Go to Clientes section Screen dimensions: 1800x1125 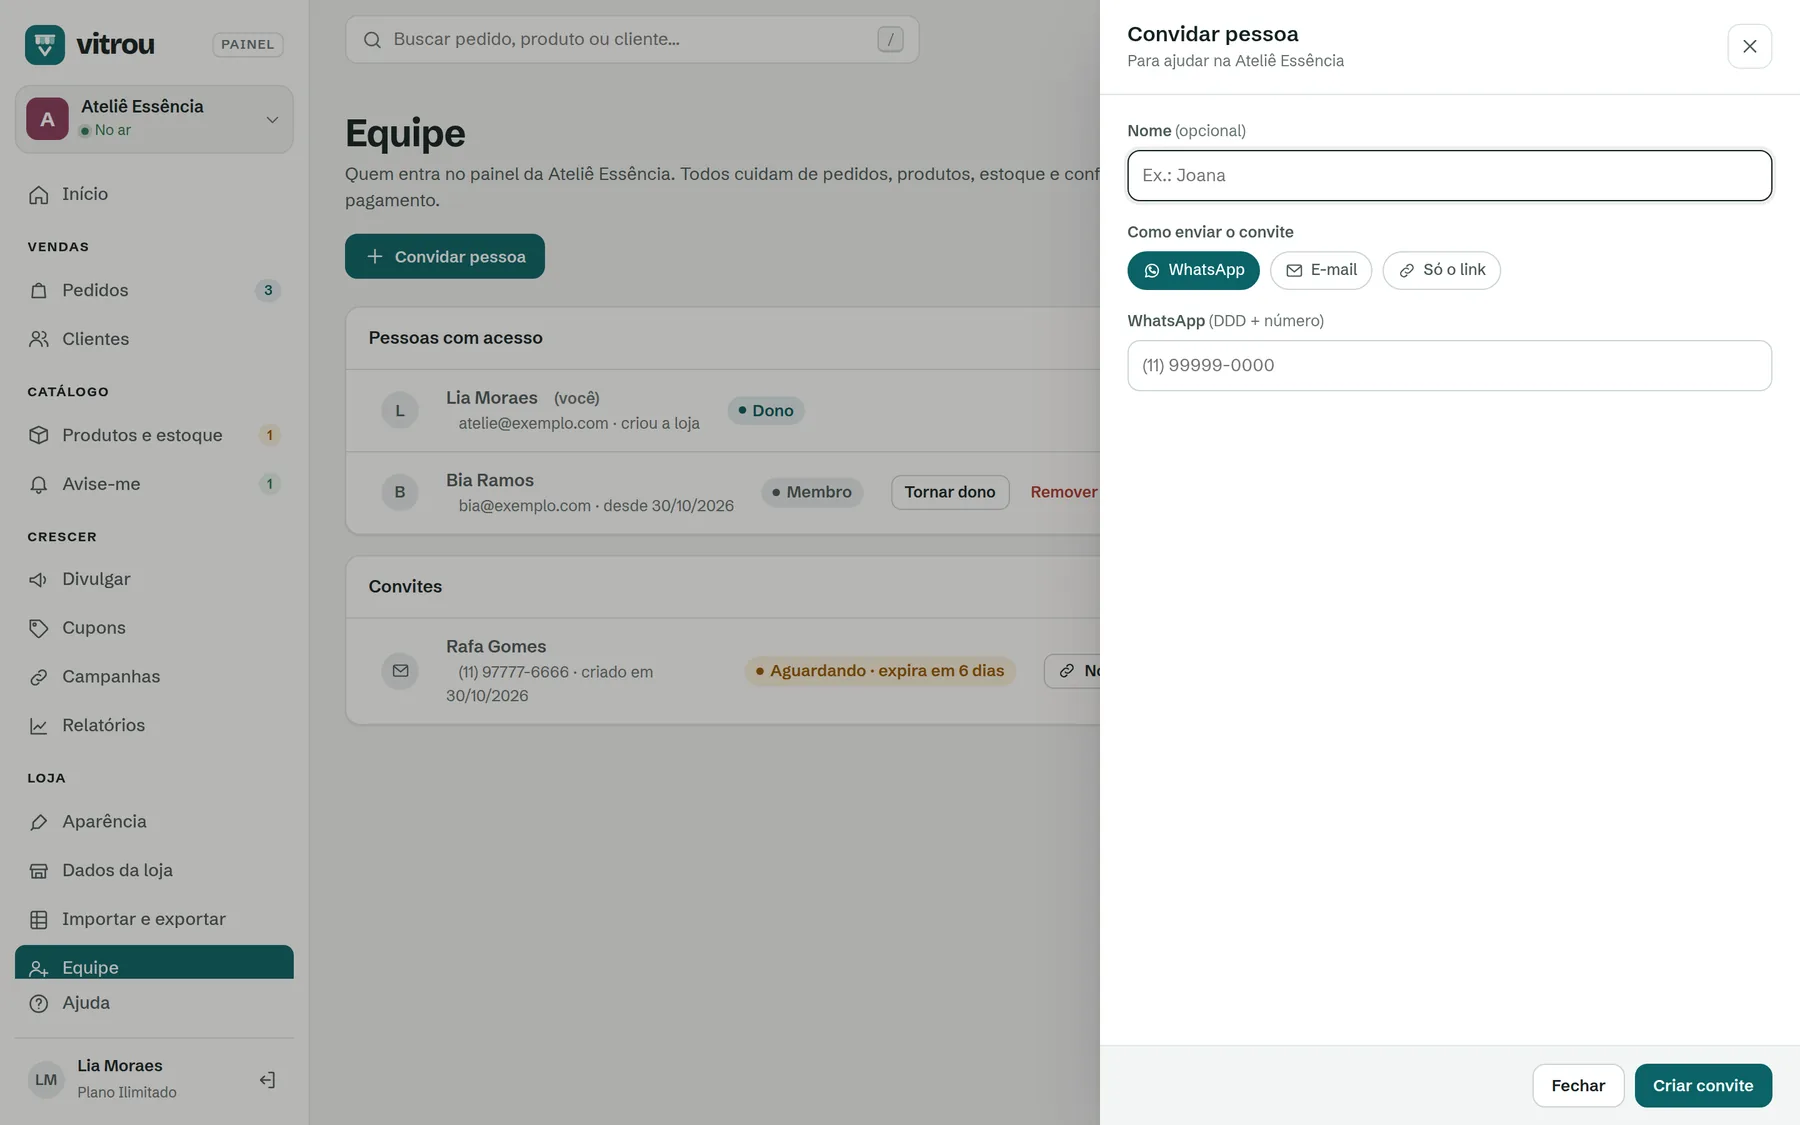coord(154,339)
